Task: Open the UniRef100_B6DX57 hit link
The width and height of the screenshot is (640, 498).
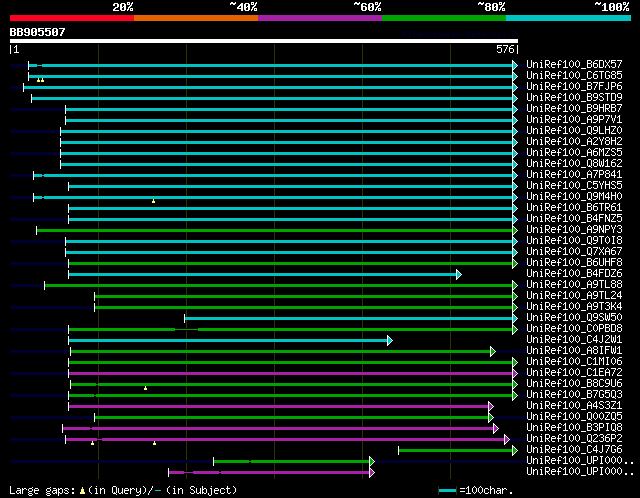Action: click(574, 64)
